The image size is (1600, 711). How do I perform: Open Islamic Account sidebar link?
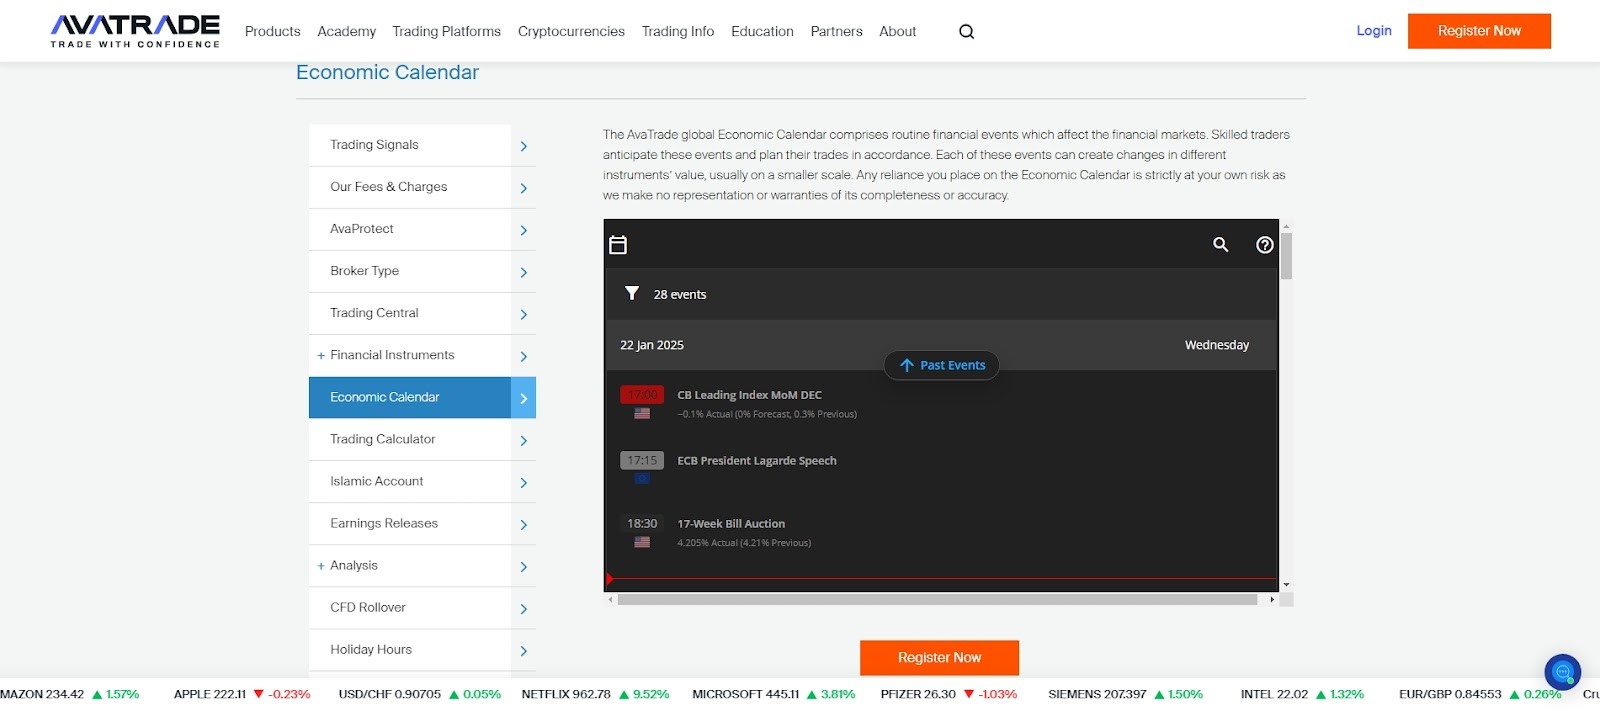(376, 481)
